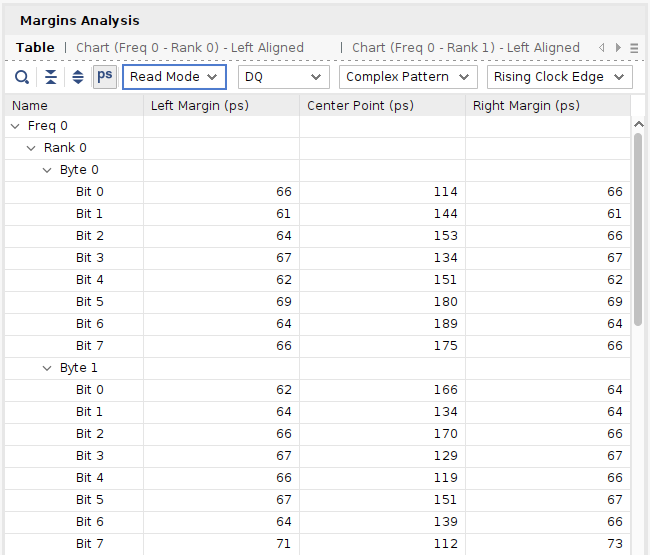This screenshot has width=650, height=555.
Task: Switch to Chart Freq 0 Rank 1 tab
Action: point(465,48)
